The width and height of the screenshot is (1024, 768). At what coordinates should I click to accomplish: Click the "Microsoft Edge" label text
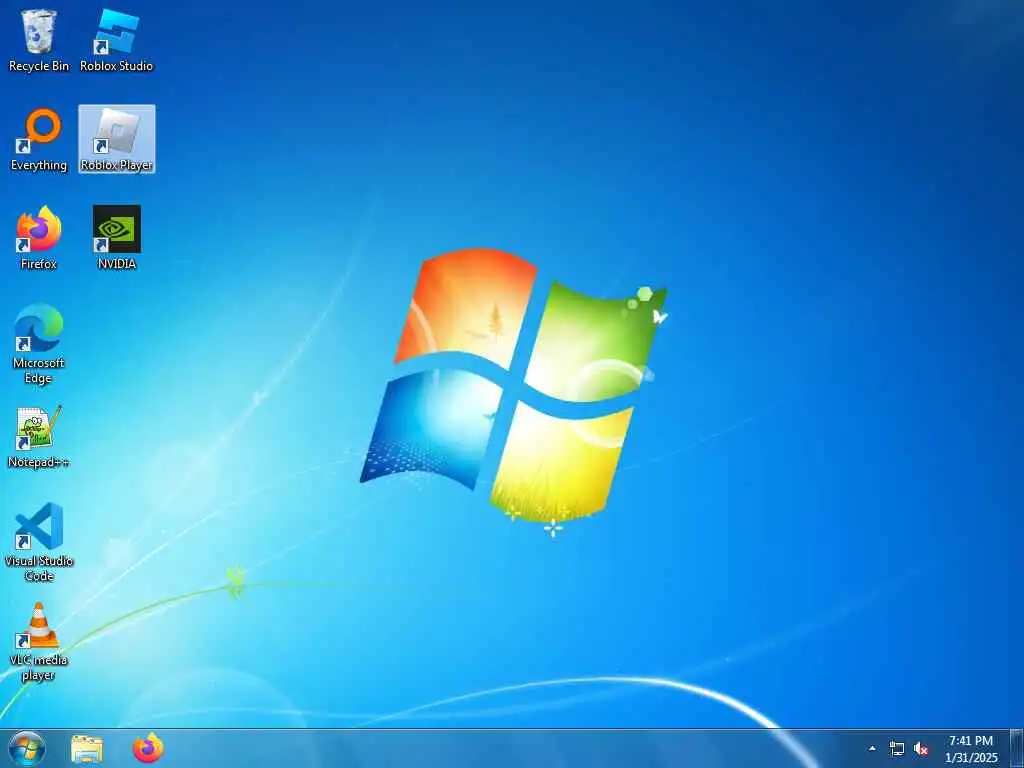click(39, 370)
